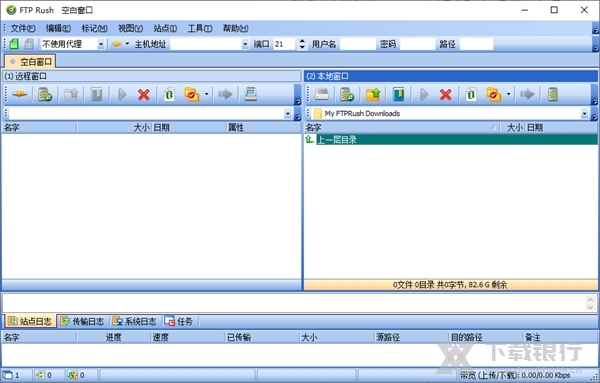Sort remote list by 大小 column header
600x383 pixels.
pyautogui.click(x=114, y=127)
